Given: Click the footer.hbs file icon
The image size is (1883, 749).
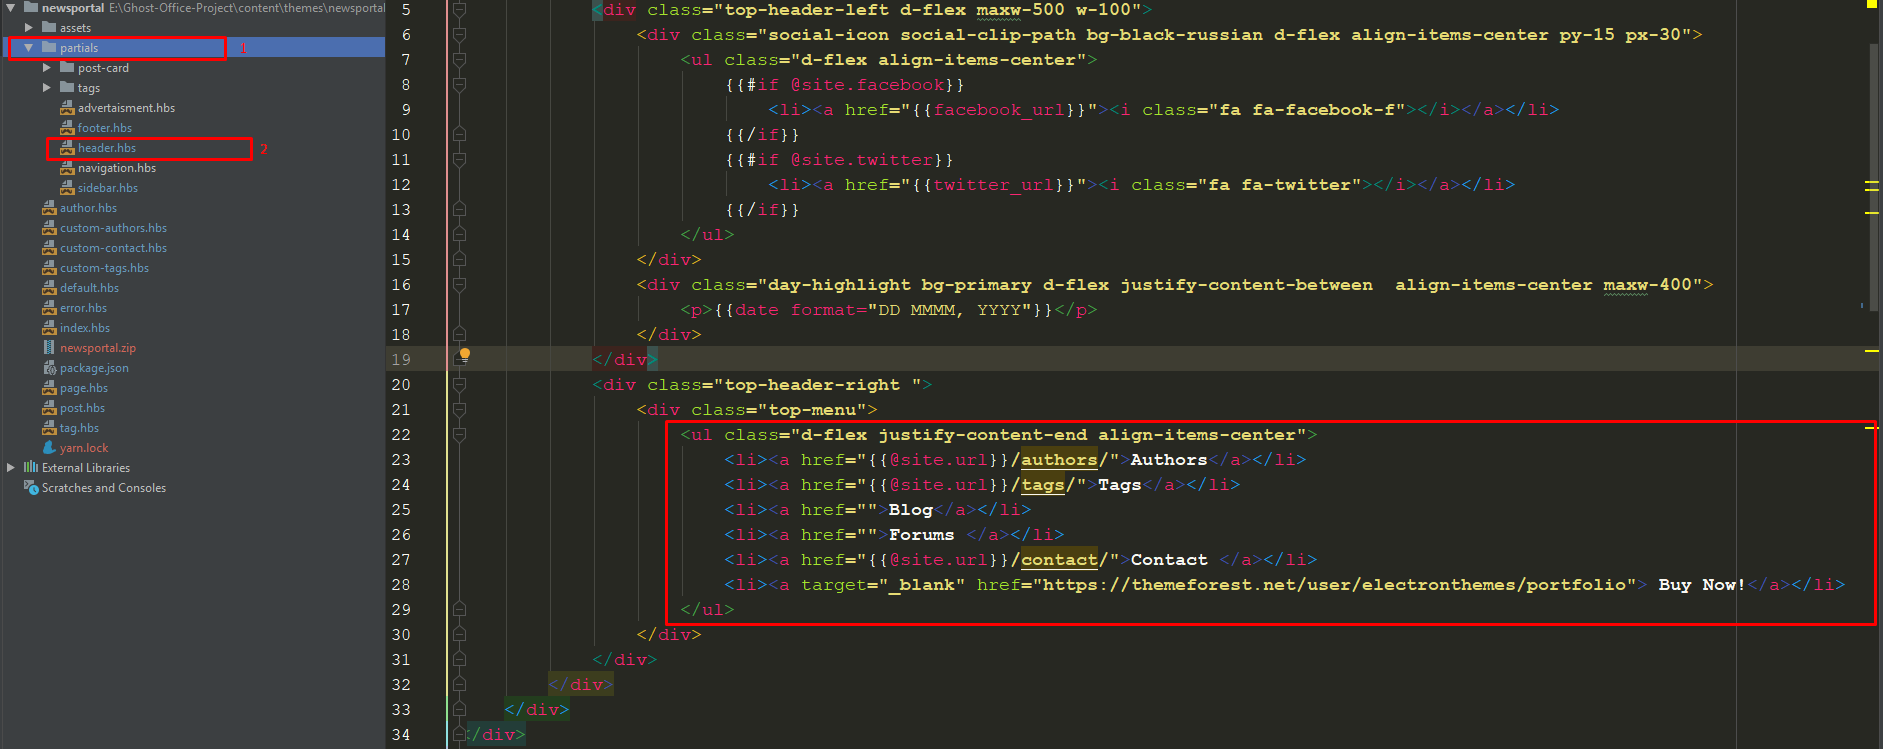Looking at the screenshot, I should click(67, 128).
